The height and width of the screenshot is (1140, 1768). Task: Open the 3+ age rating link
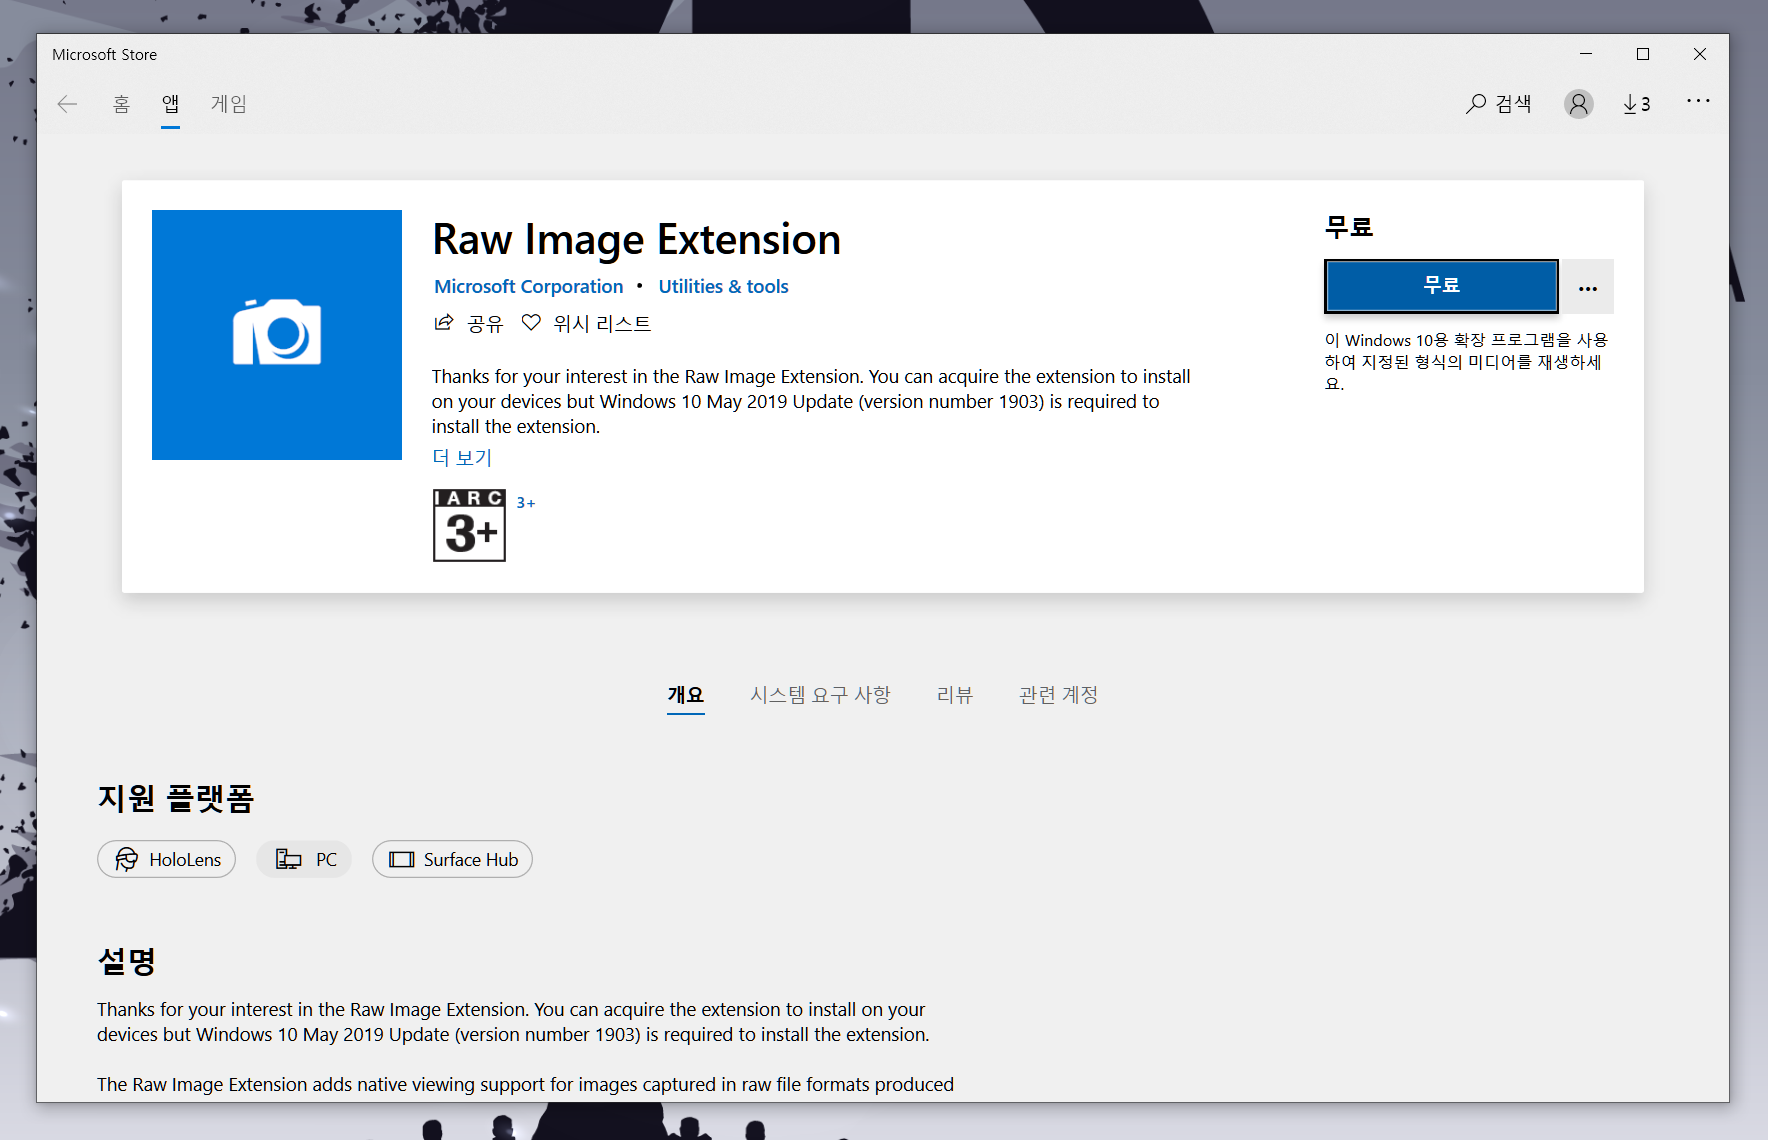pos(526,503)
